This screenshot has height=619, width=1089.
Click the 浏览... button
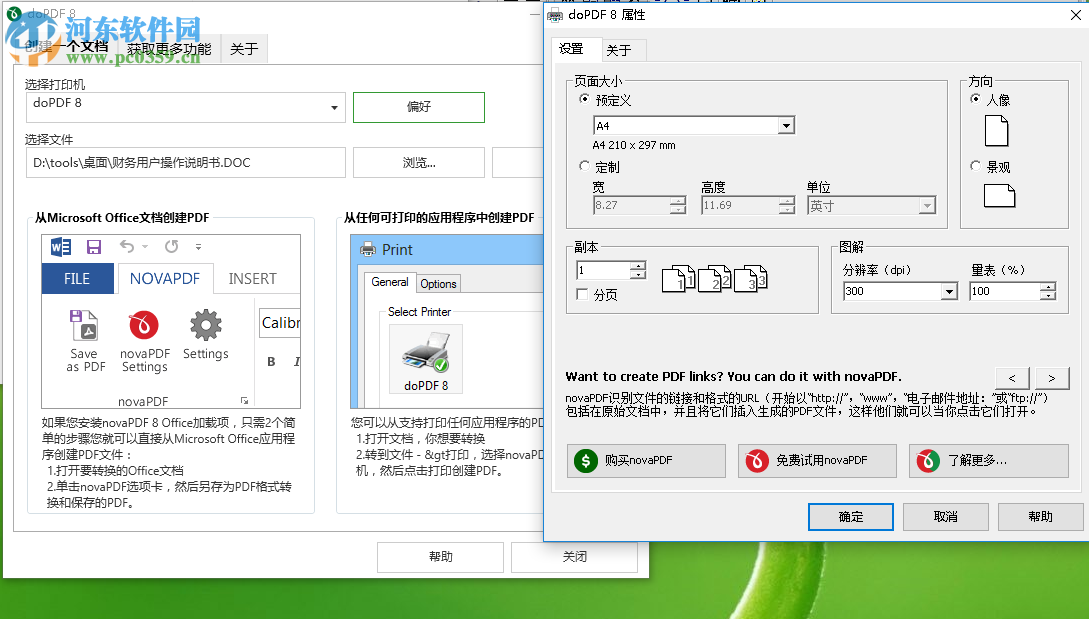(x=418, y=162)
